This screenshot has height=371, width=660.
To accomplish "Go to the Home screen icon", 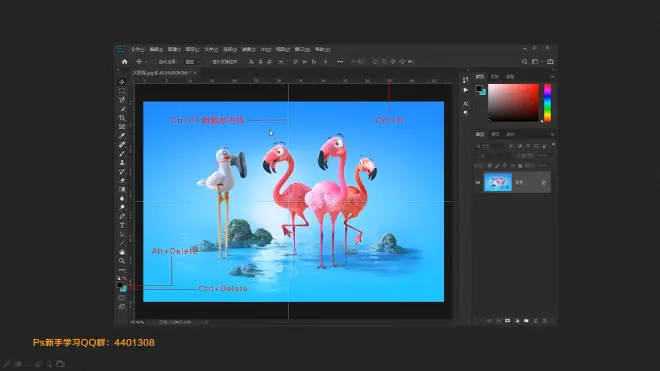I will (125, 61).
